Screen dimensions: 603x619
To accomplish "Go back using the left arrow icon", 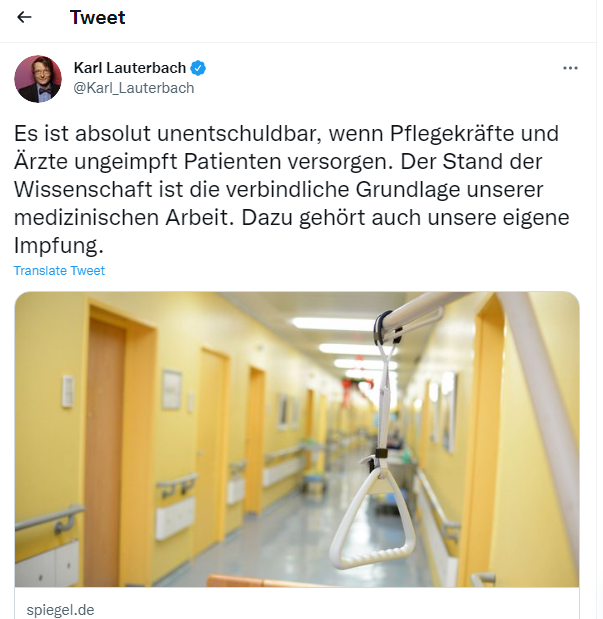I will coord(24,17).
